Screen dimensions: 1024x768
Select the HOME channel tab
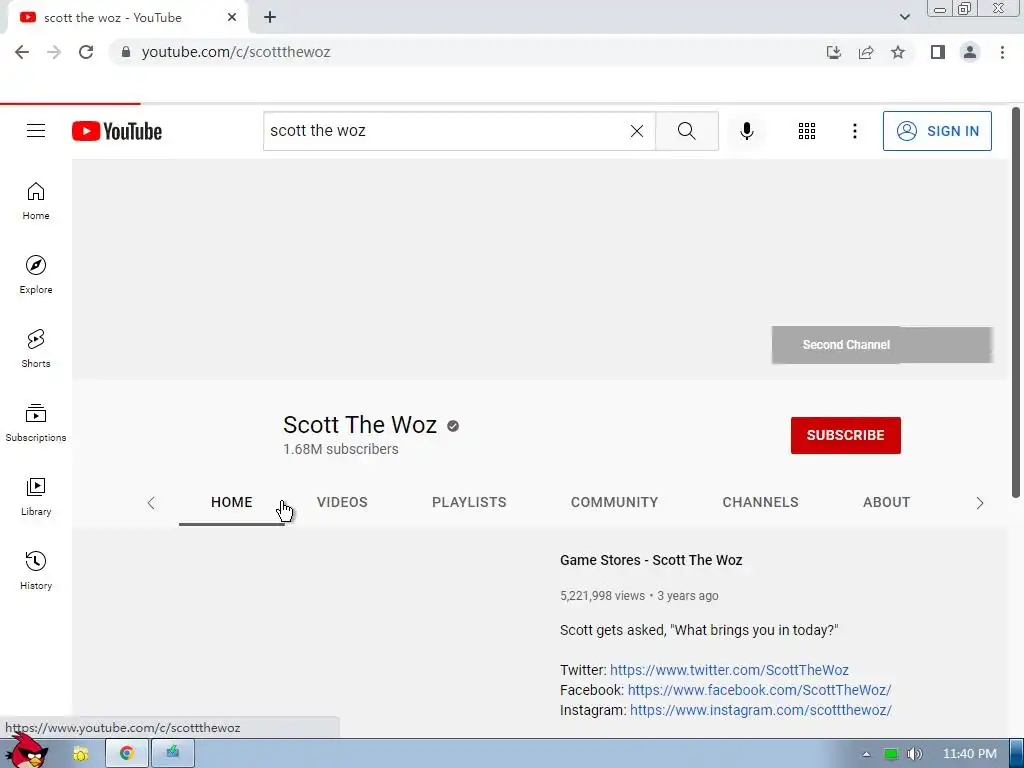(231, 502)
